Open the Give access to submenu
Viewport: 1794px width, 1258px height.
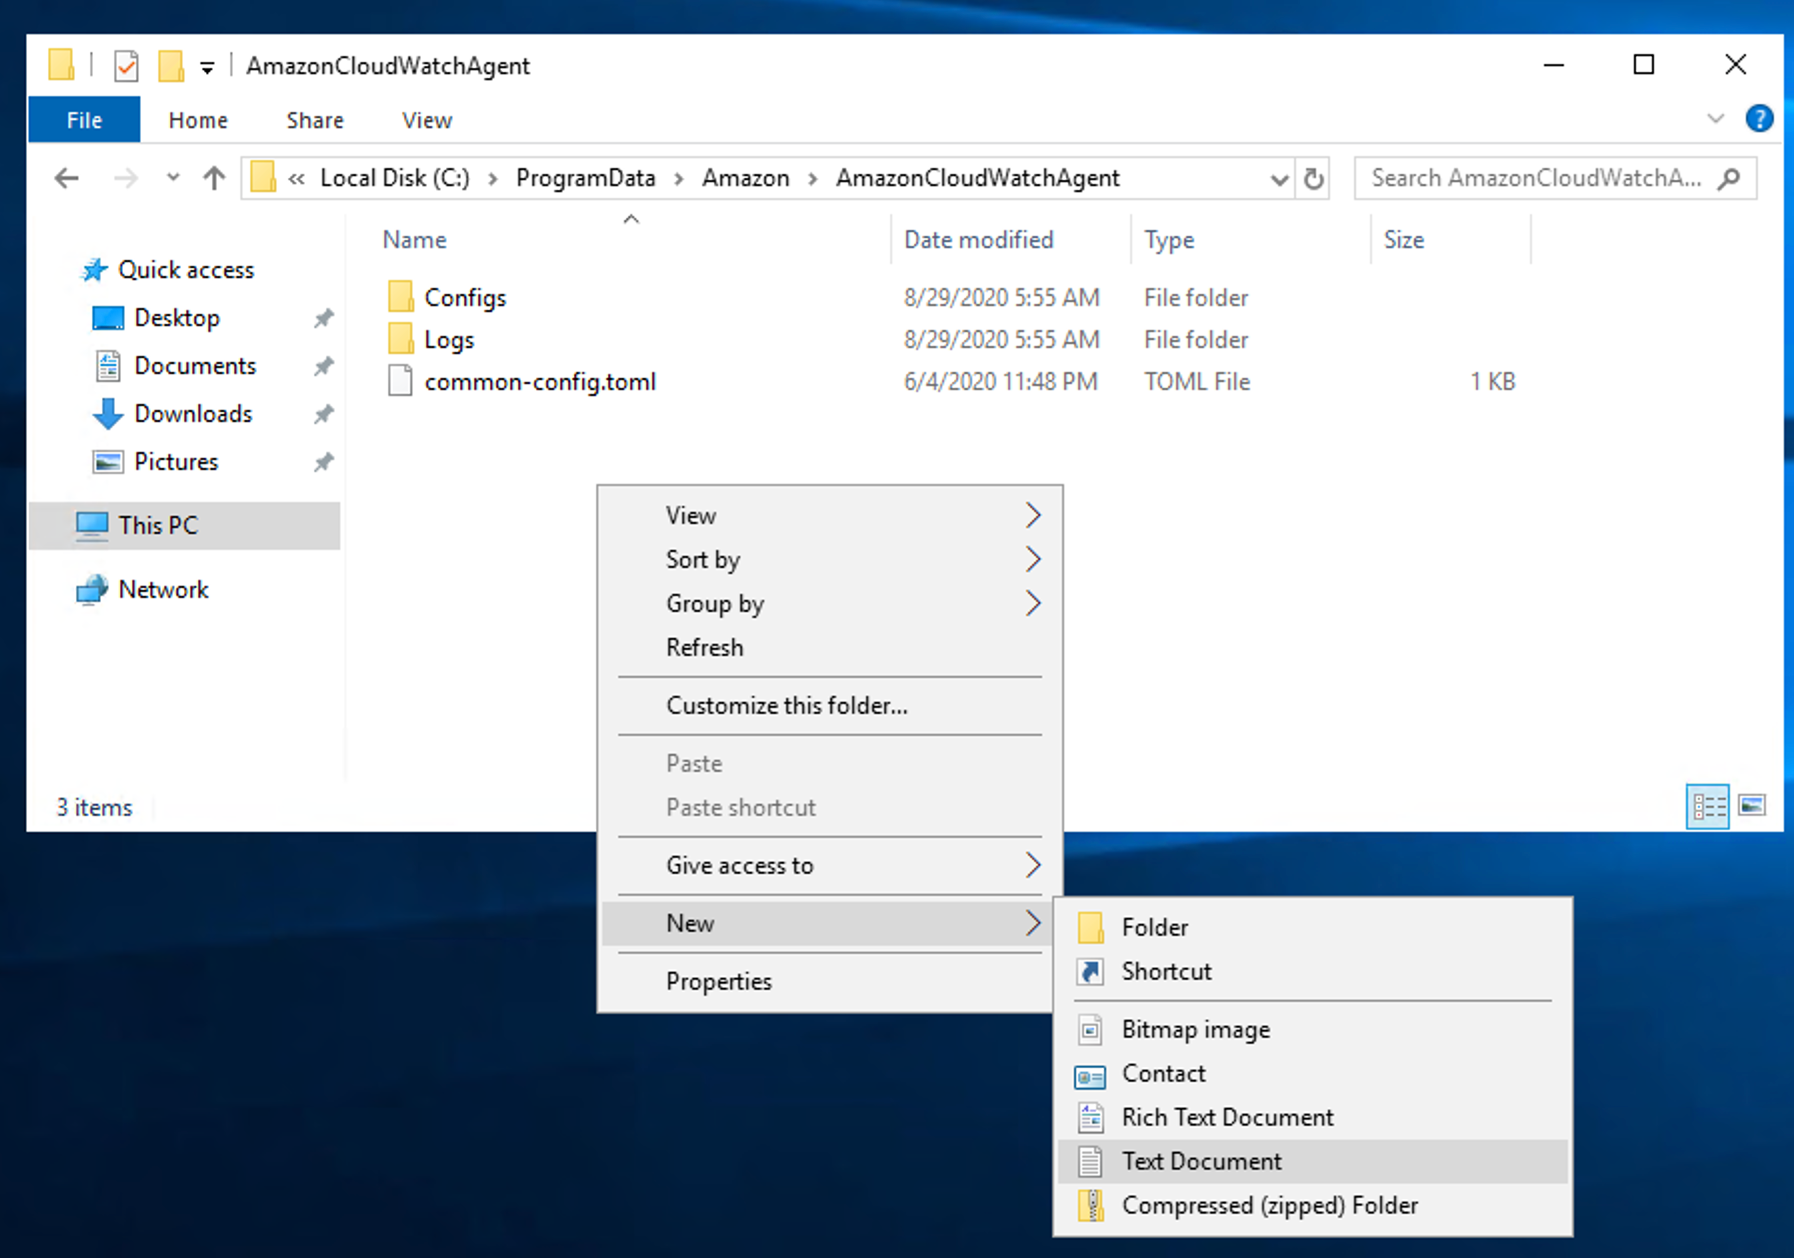pyautogui.click(x=830, y=865)
